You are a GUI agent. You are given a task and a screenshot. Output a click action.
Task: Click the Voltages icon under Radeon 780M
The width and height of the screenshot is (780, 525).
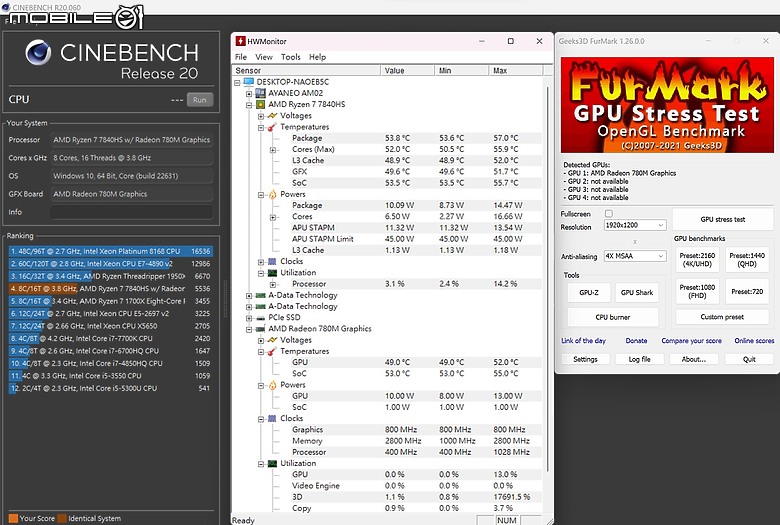point(272,340)
